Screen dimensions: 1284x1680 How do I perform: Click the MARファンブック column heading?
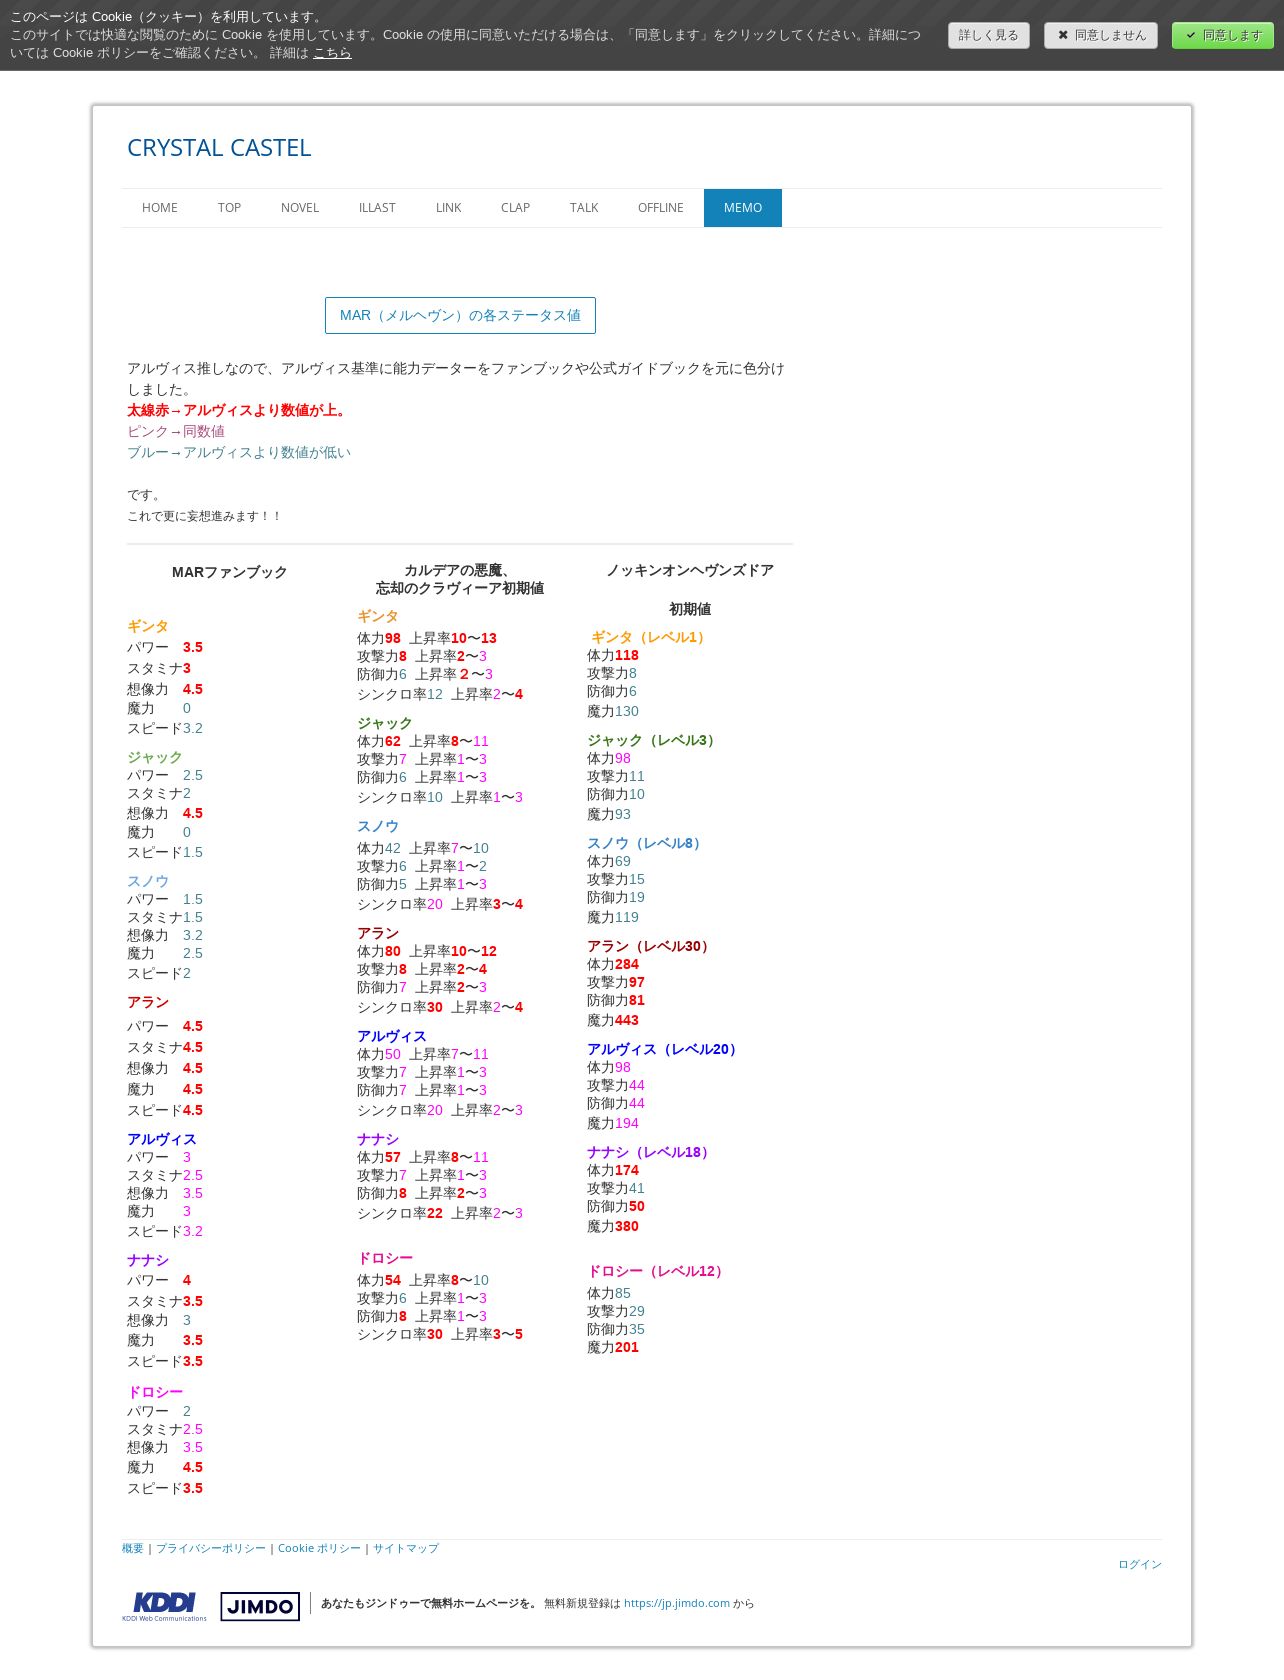coord(229,572)
